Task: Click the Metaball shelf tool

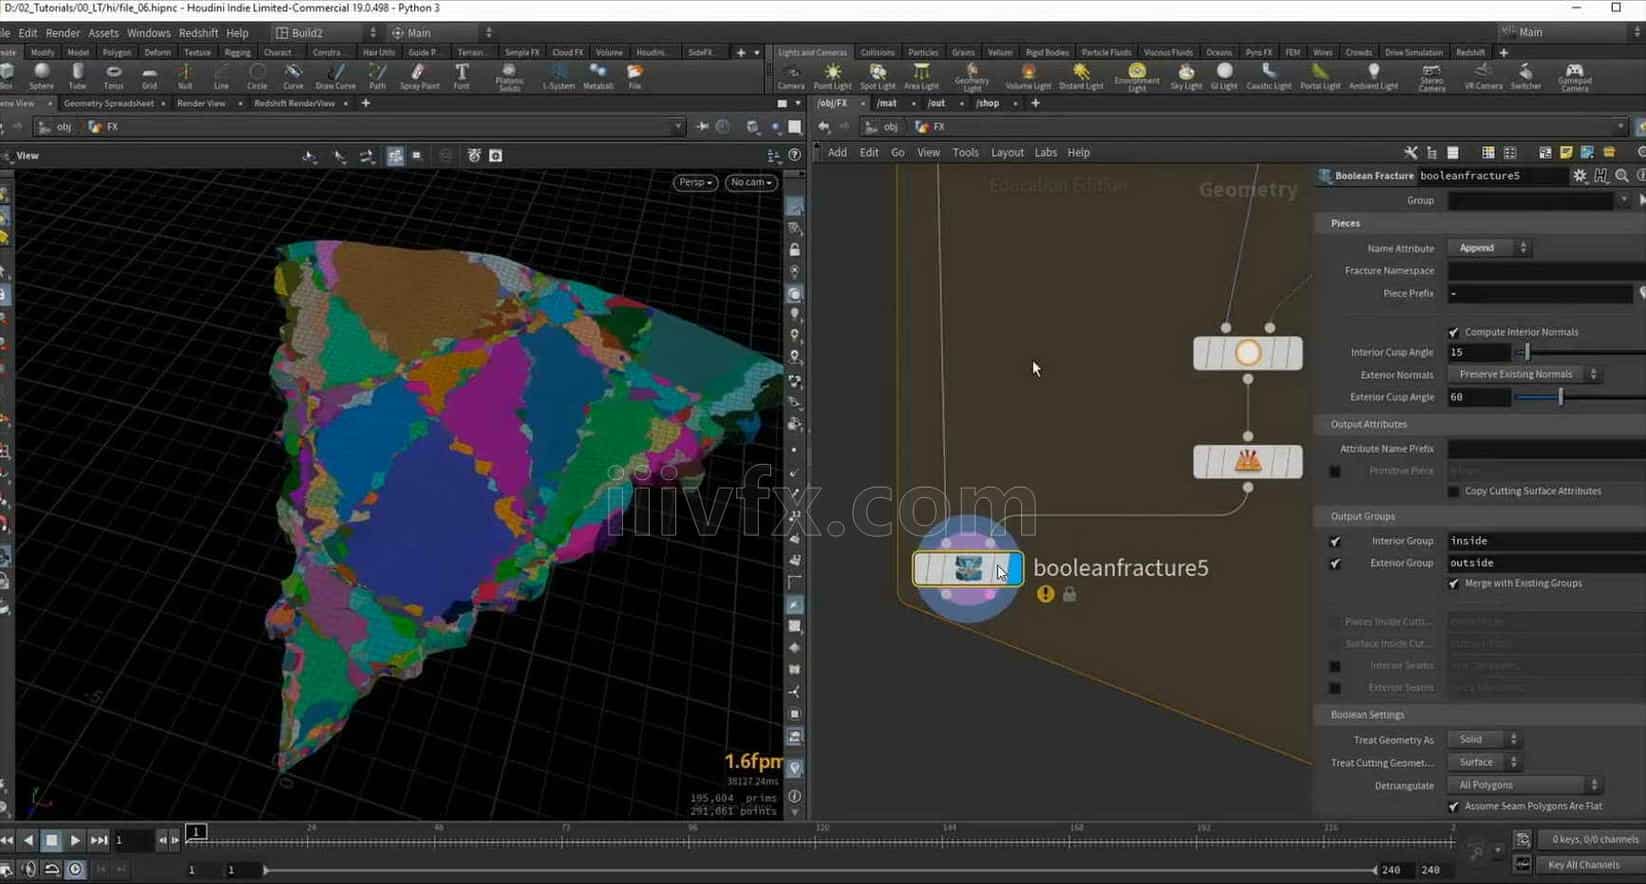Action: (x=598, y=76)
